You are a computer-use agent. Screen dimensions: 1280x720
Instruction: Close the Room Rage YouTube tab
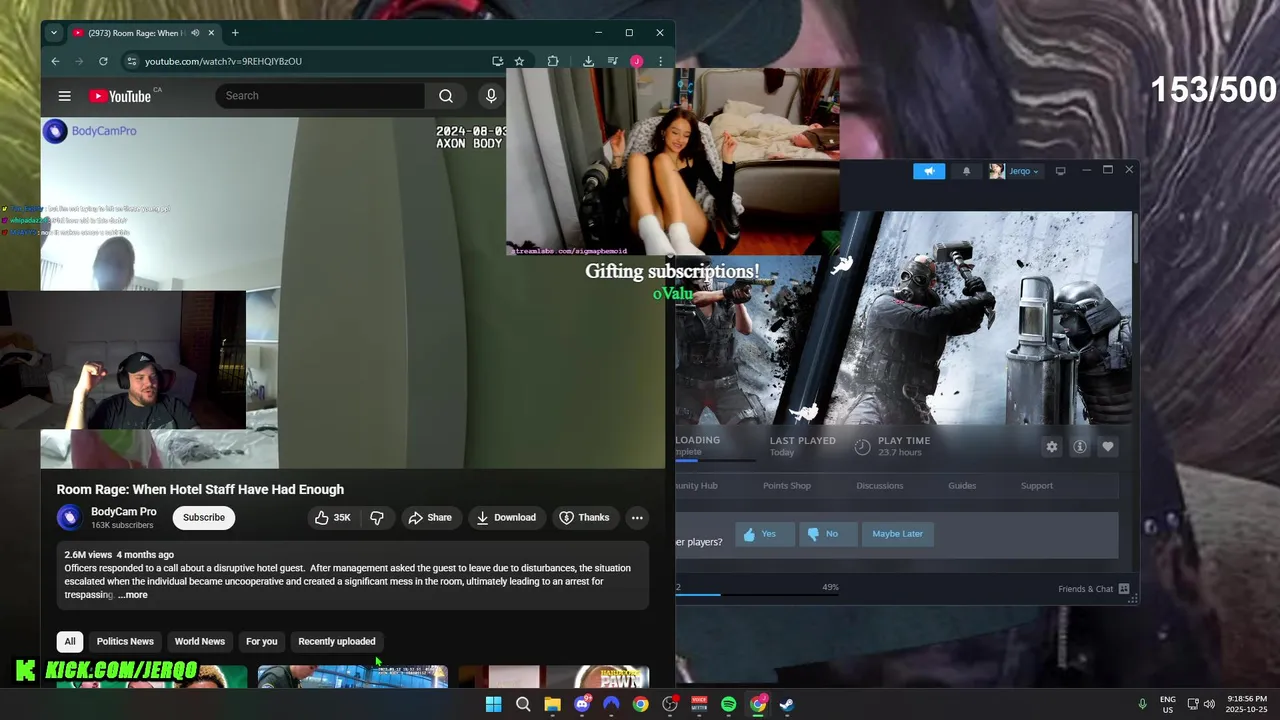click(x=213, y=33)
